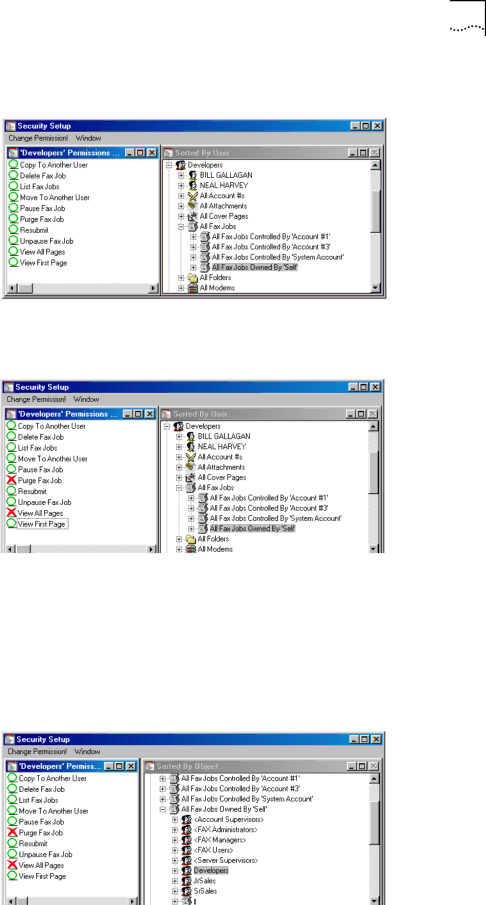Click the <Account Supervisors> group icon
Image resolution: width=486 pixels, height=905 pixels.
(186, 820)
